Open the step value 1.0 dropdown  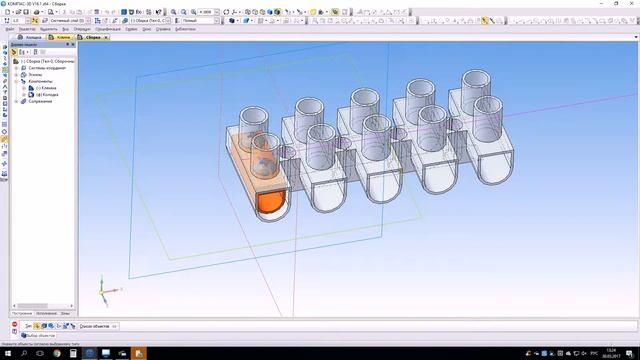click(28, 20)
